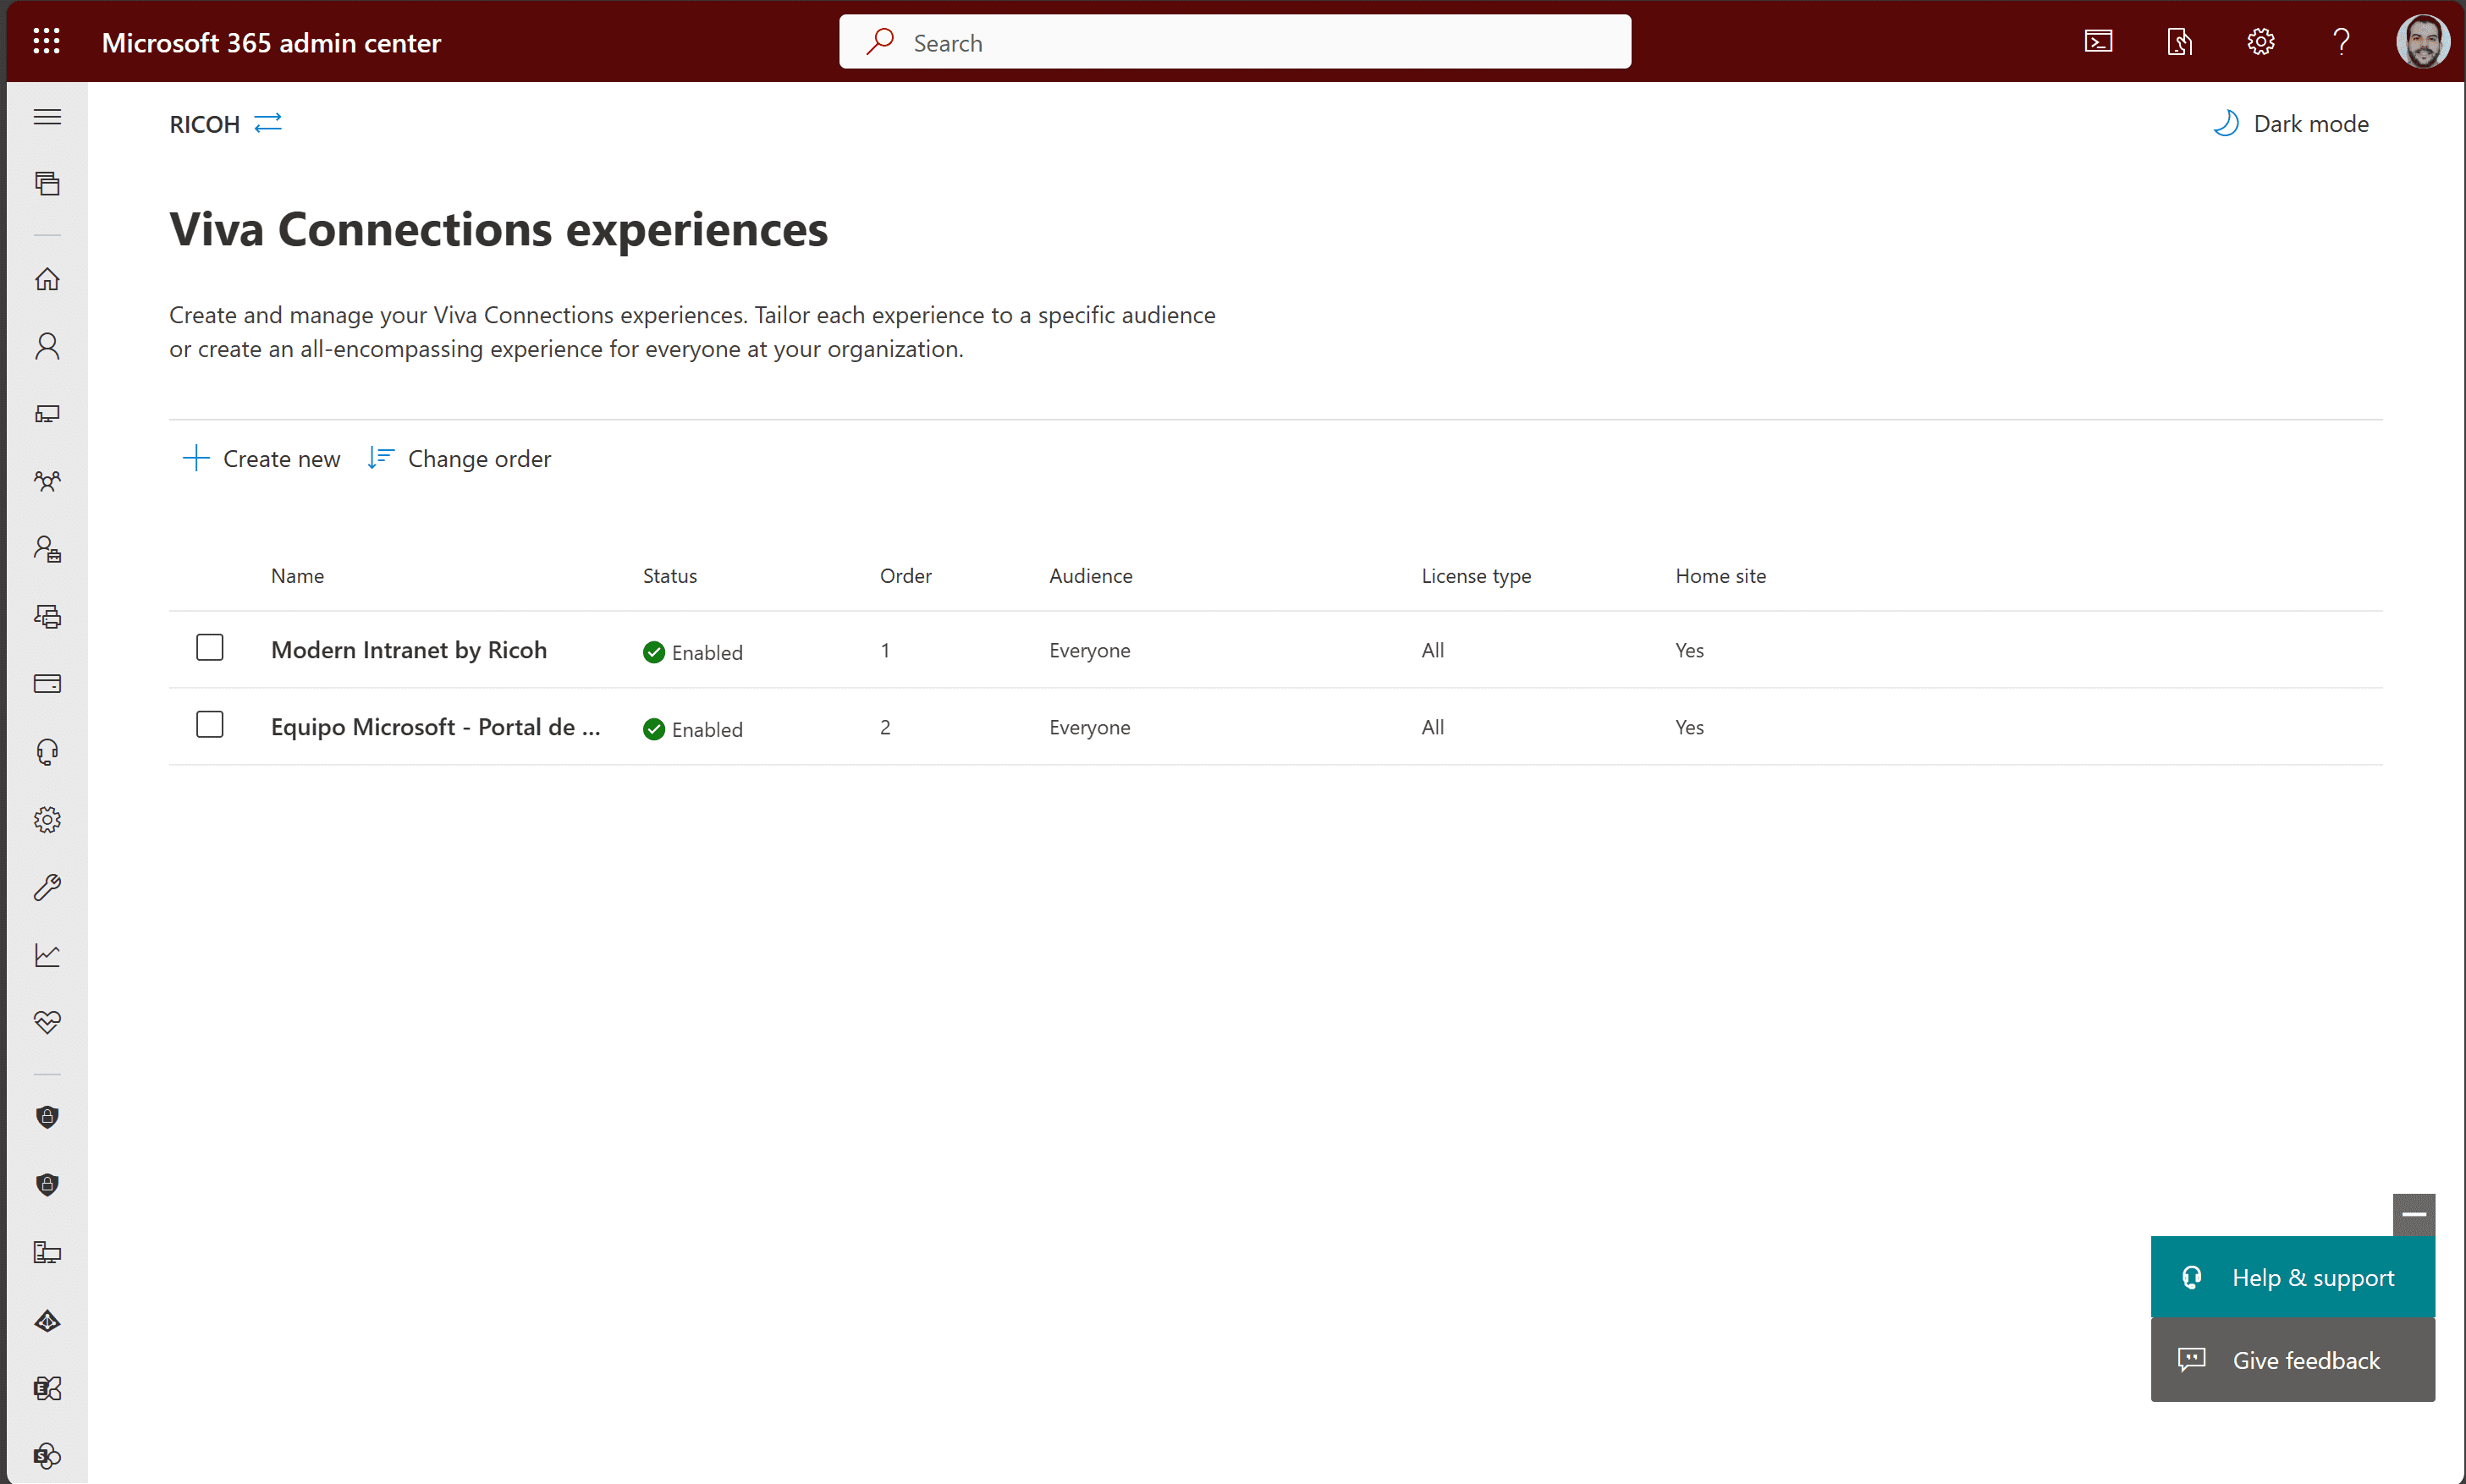Click Give feedback
Screen dimensions: 2466x1484
[x=2292, y=1361]
